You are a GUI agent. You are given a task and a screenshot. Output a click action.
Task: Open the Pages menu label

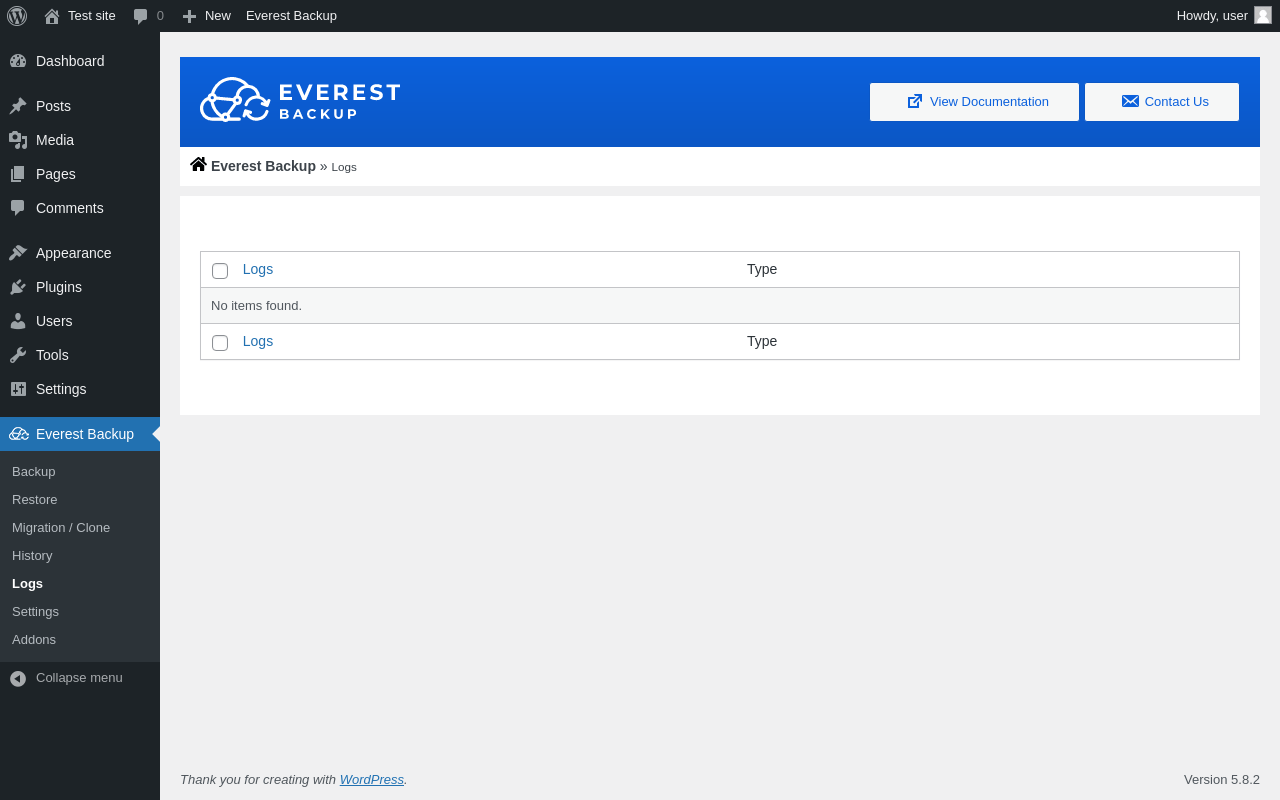tap(56, 174)
